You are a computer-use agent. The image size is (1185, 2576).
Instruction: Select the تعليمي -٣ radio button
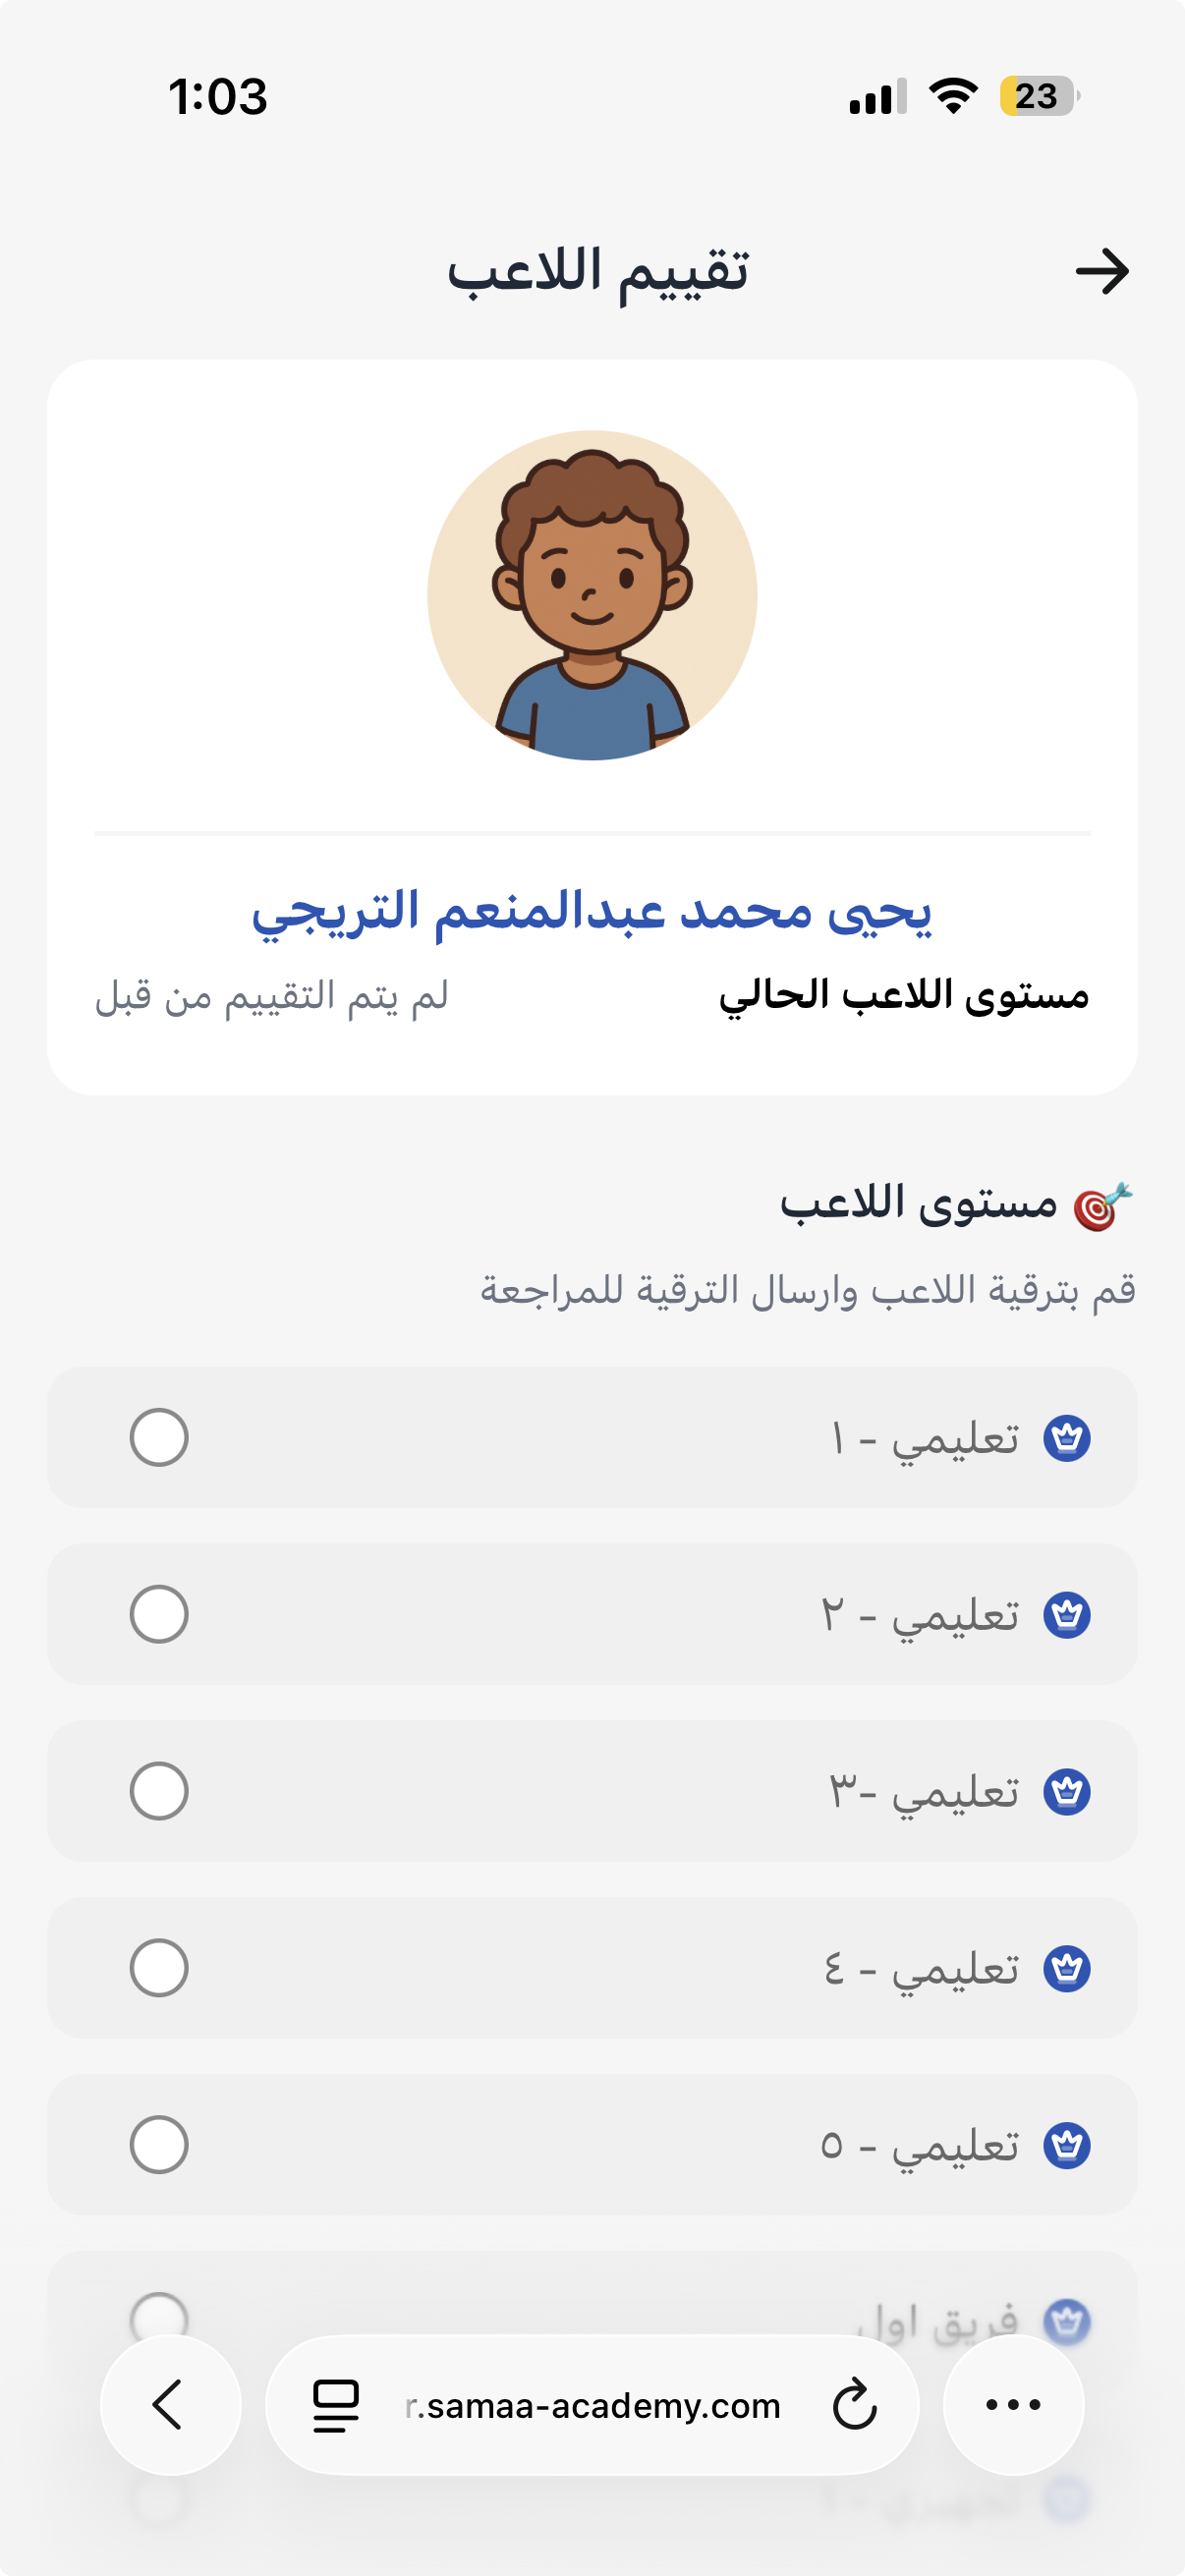[x=159, y=1791]
